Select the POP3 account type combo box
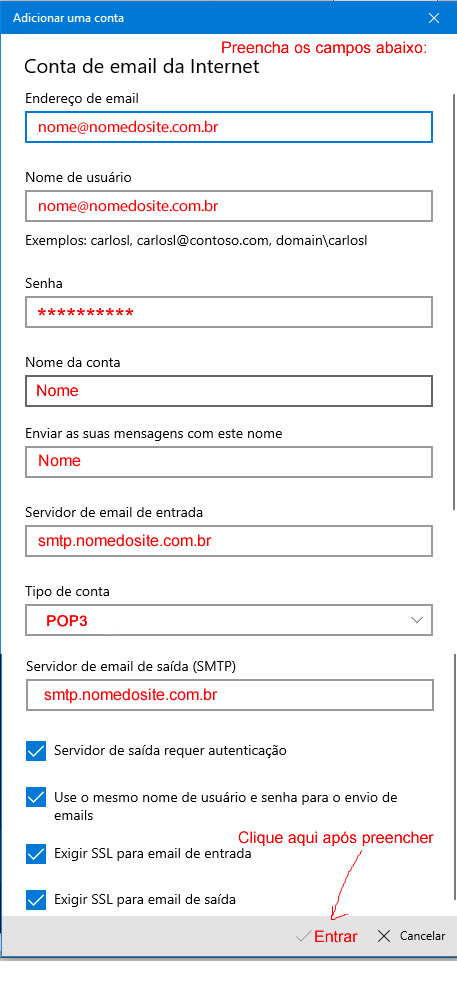Screen dimensions: 457x988 (x=229, y=620)
